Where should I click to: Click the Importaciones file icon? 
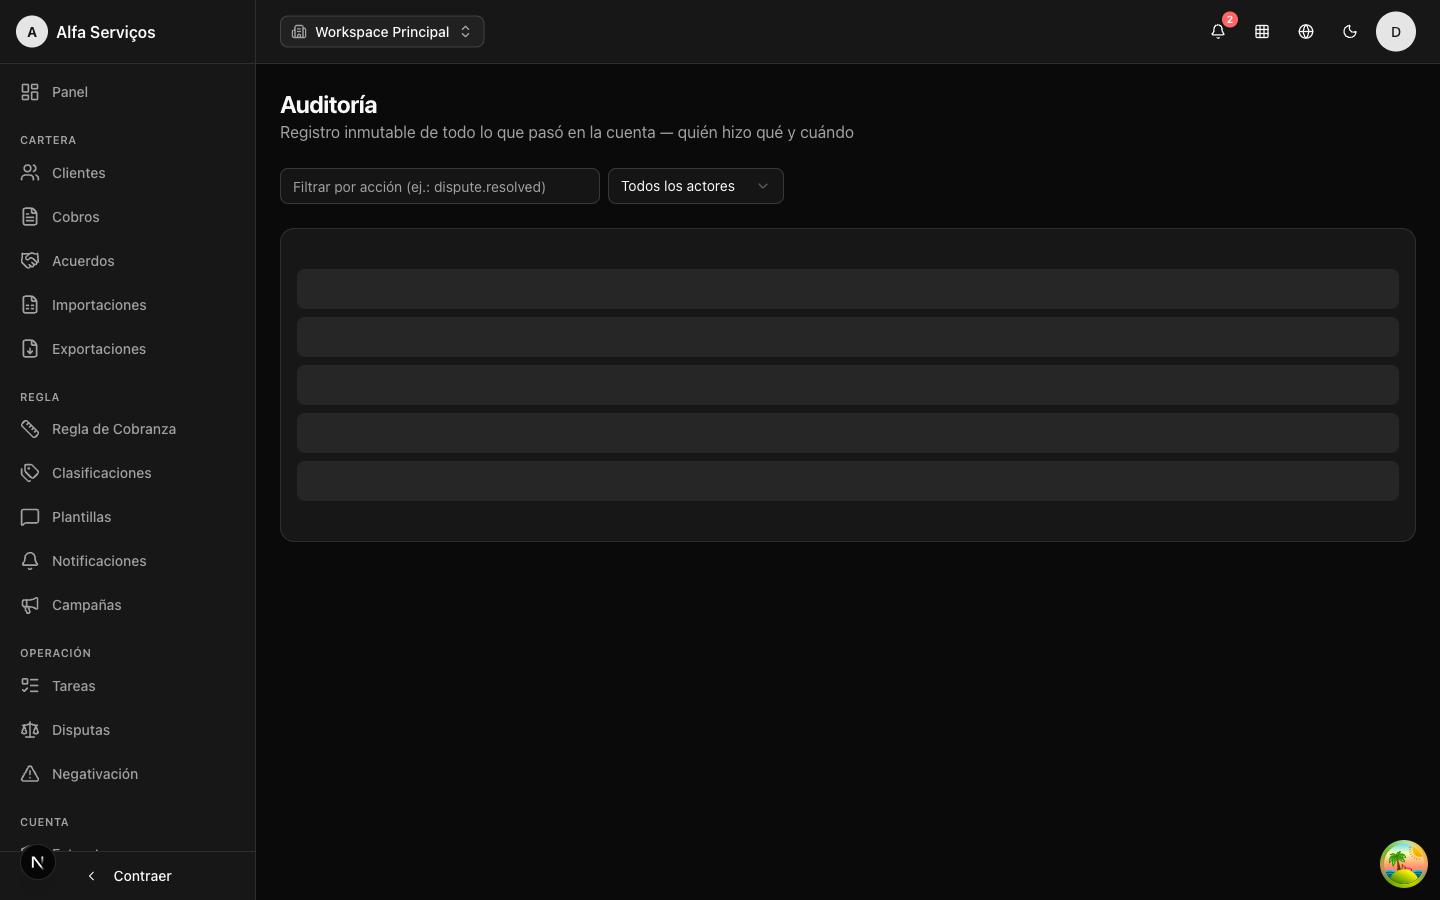click(30, 305)
